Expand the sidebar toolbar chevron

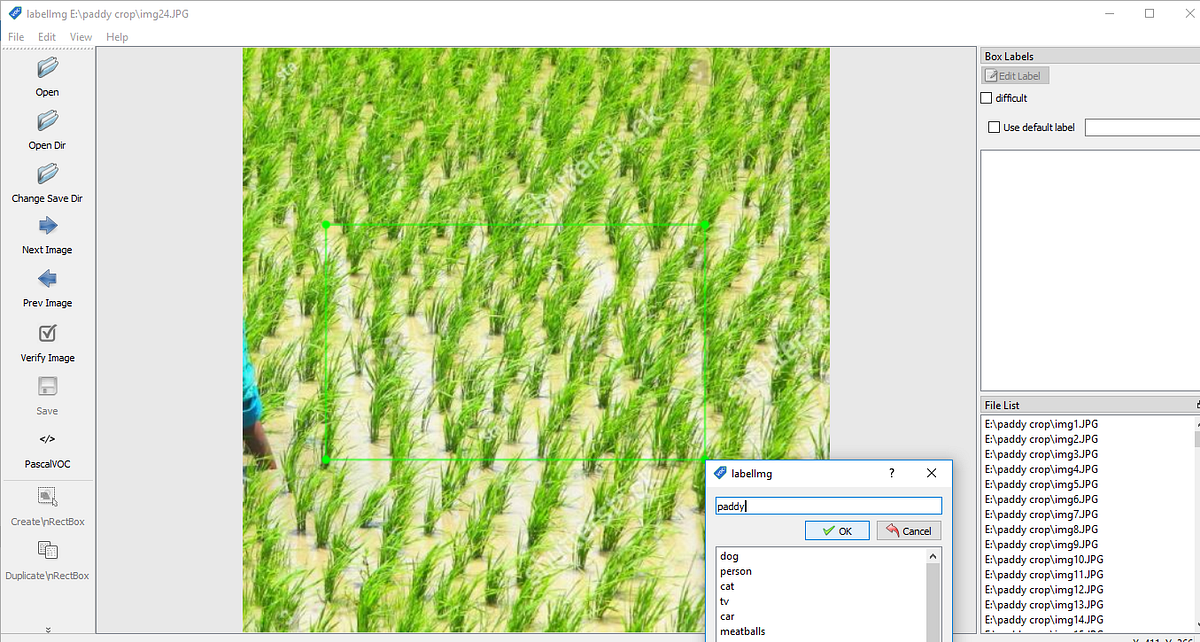46,628
